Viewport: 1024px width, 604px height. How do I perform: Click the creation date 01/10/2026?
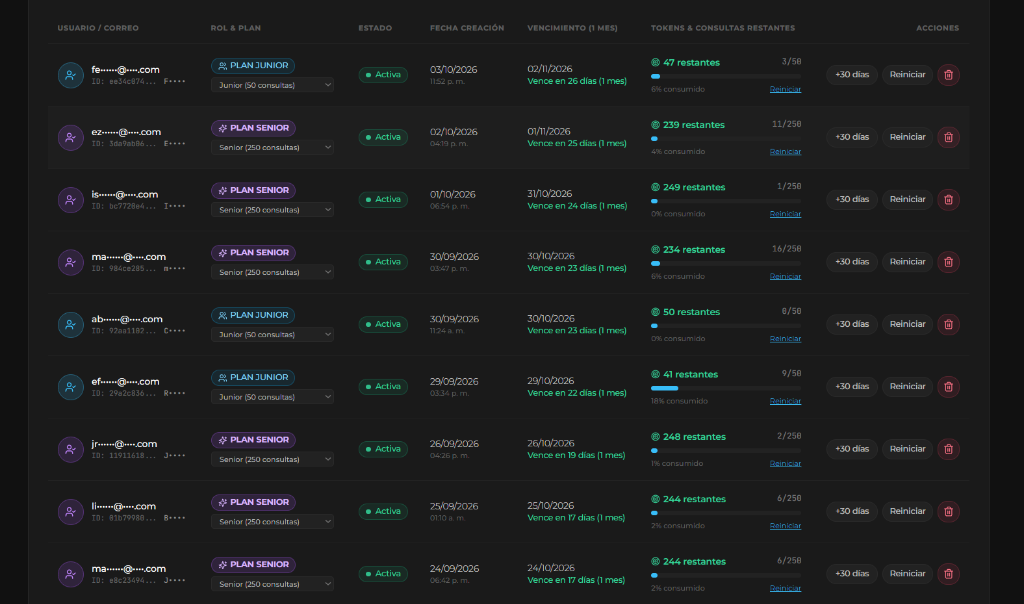pyautogui.click(x=453, y=195)
